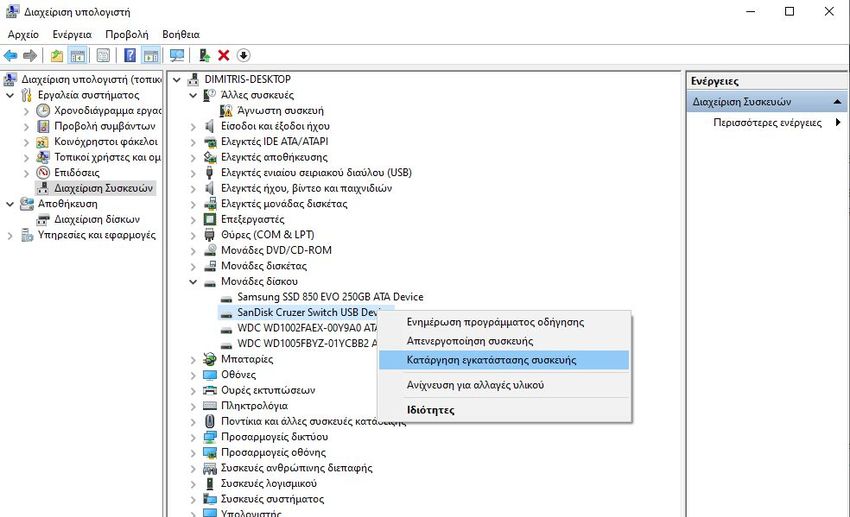
Task: Collapse the Διαχείριση Συσκευών actions section header arrow
Action: 838,101
